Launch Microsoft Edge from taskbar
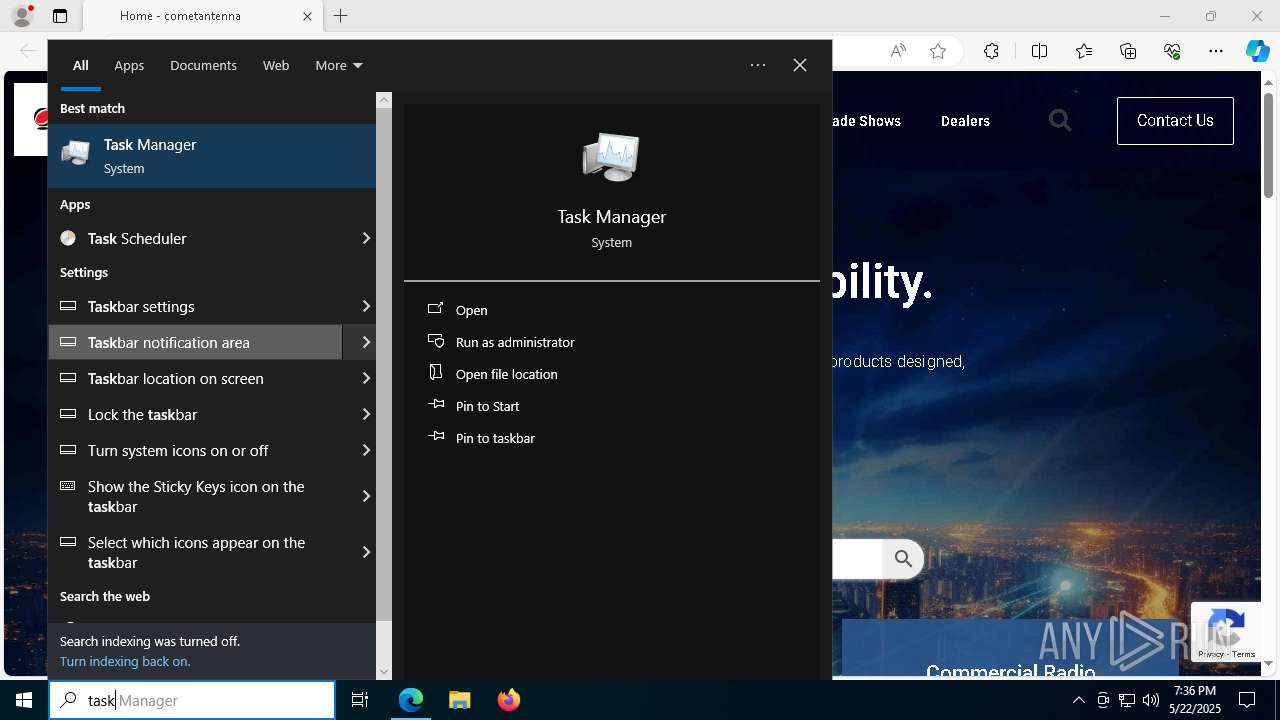The width and height of the screenshot is (1280, 720). pos(411,700)
